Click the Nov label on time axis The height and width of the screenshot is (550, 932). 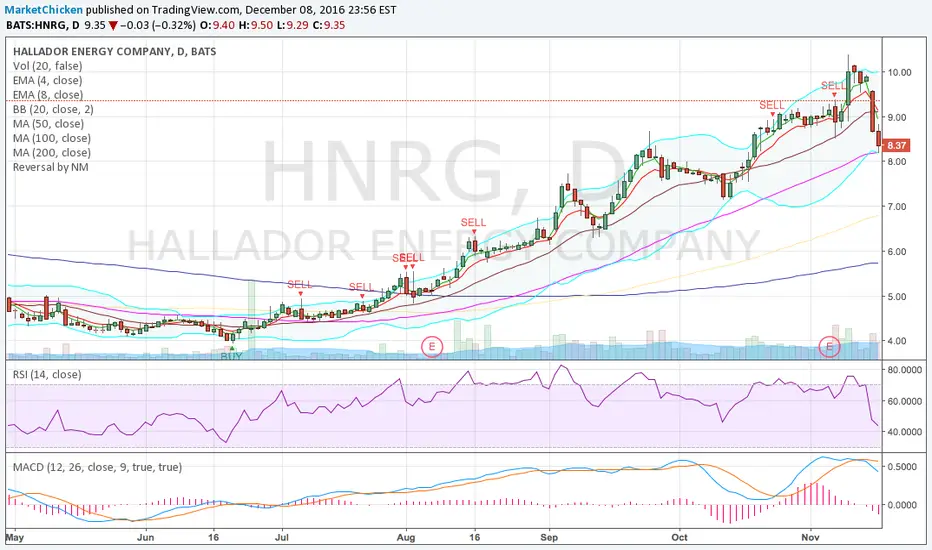(810, 538)
